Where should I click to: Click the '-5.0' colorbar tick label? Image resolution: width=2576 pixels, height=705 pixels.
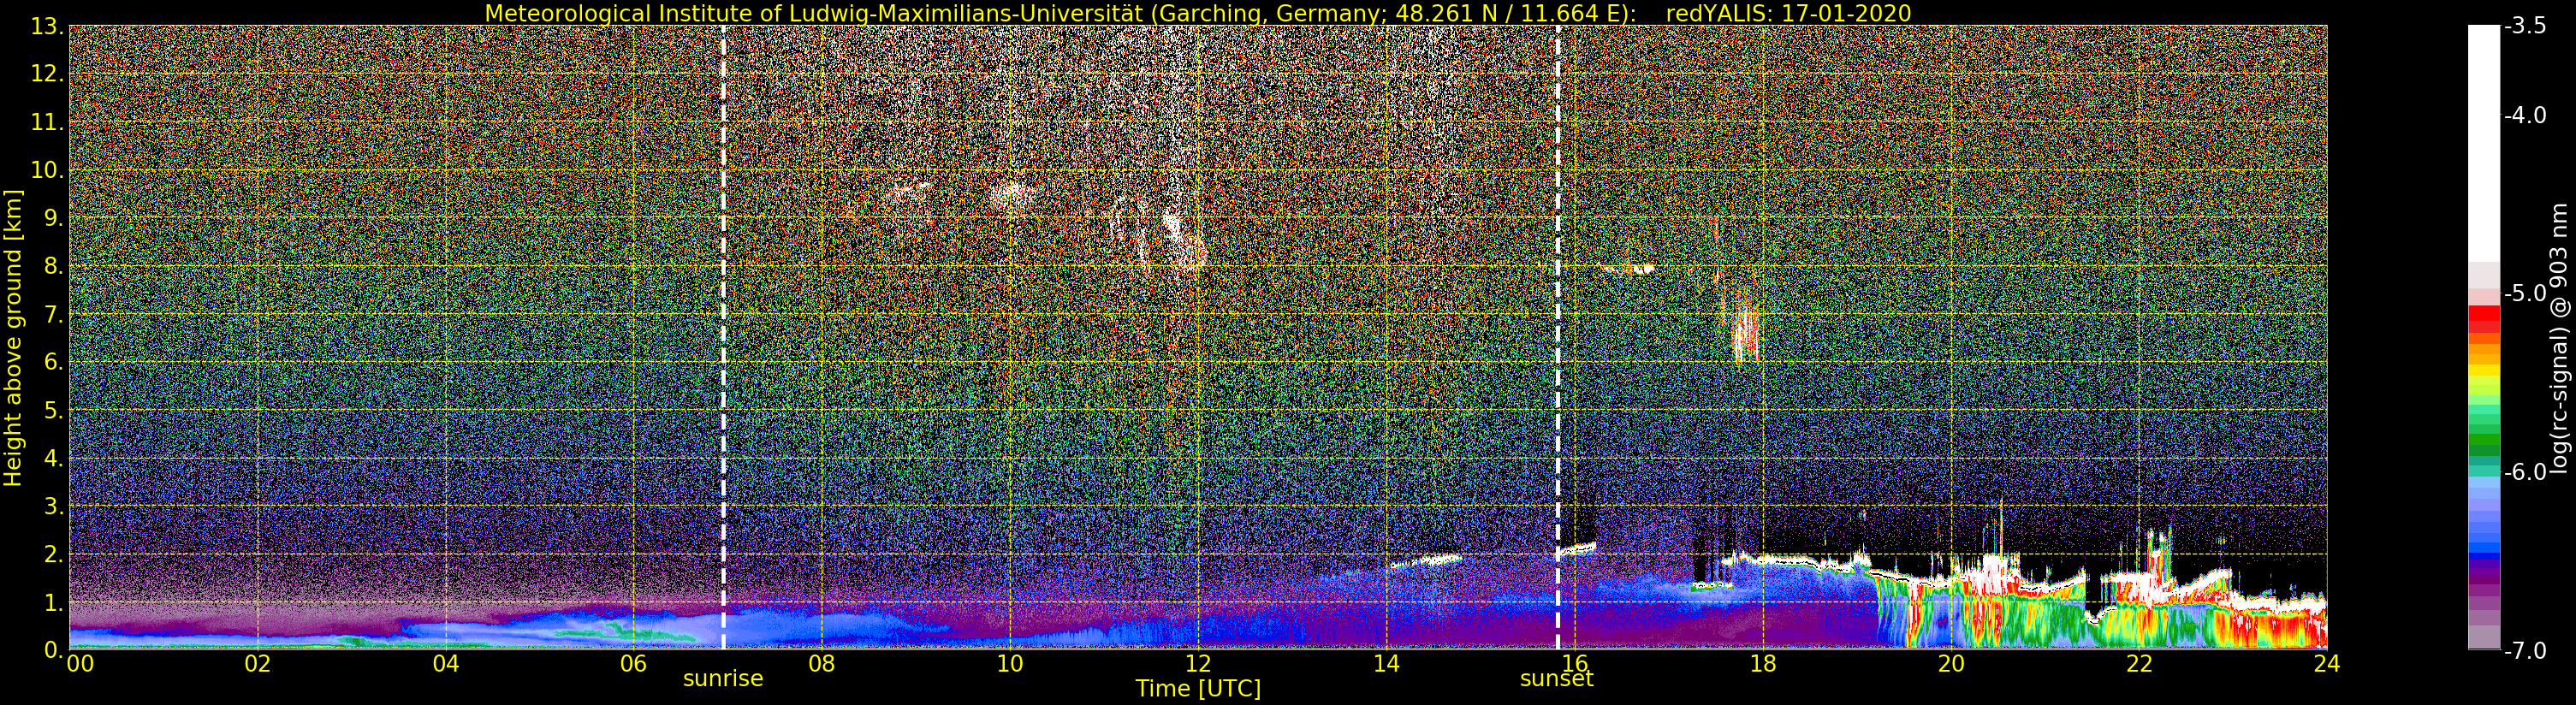pos(2525,293)
